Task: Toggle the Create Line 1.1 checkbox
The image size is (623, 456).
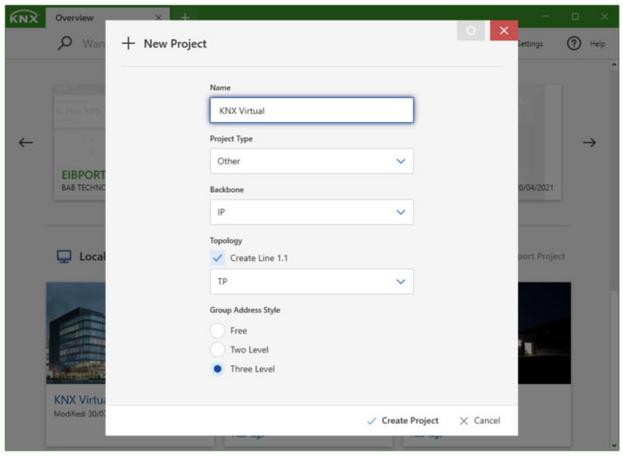Action: click(218, 258)
